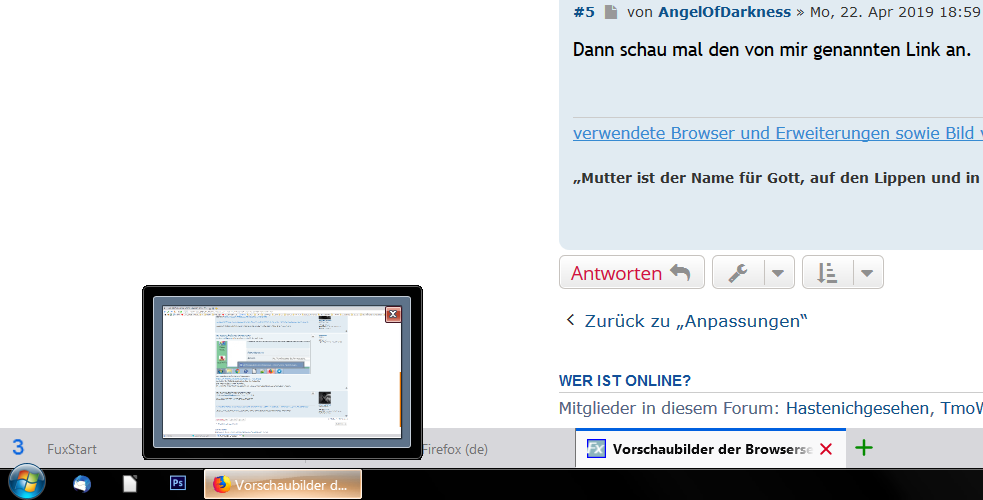Switch to the Firefox (de) tab

(x=455, y=449)
